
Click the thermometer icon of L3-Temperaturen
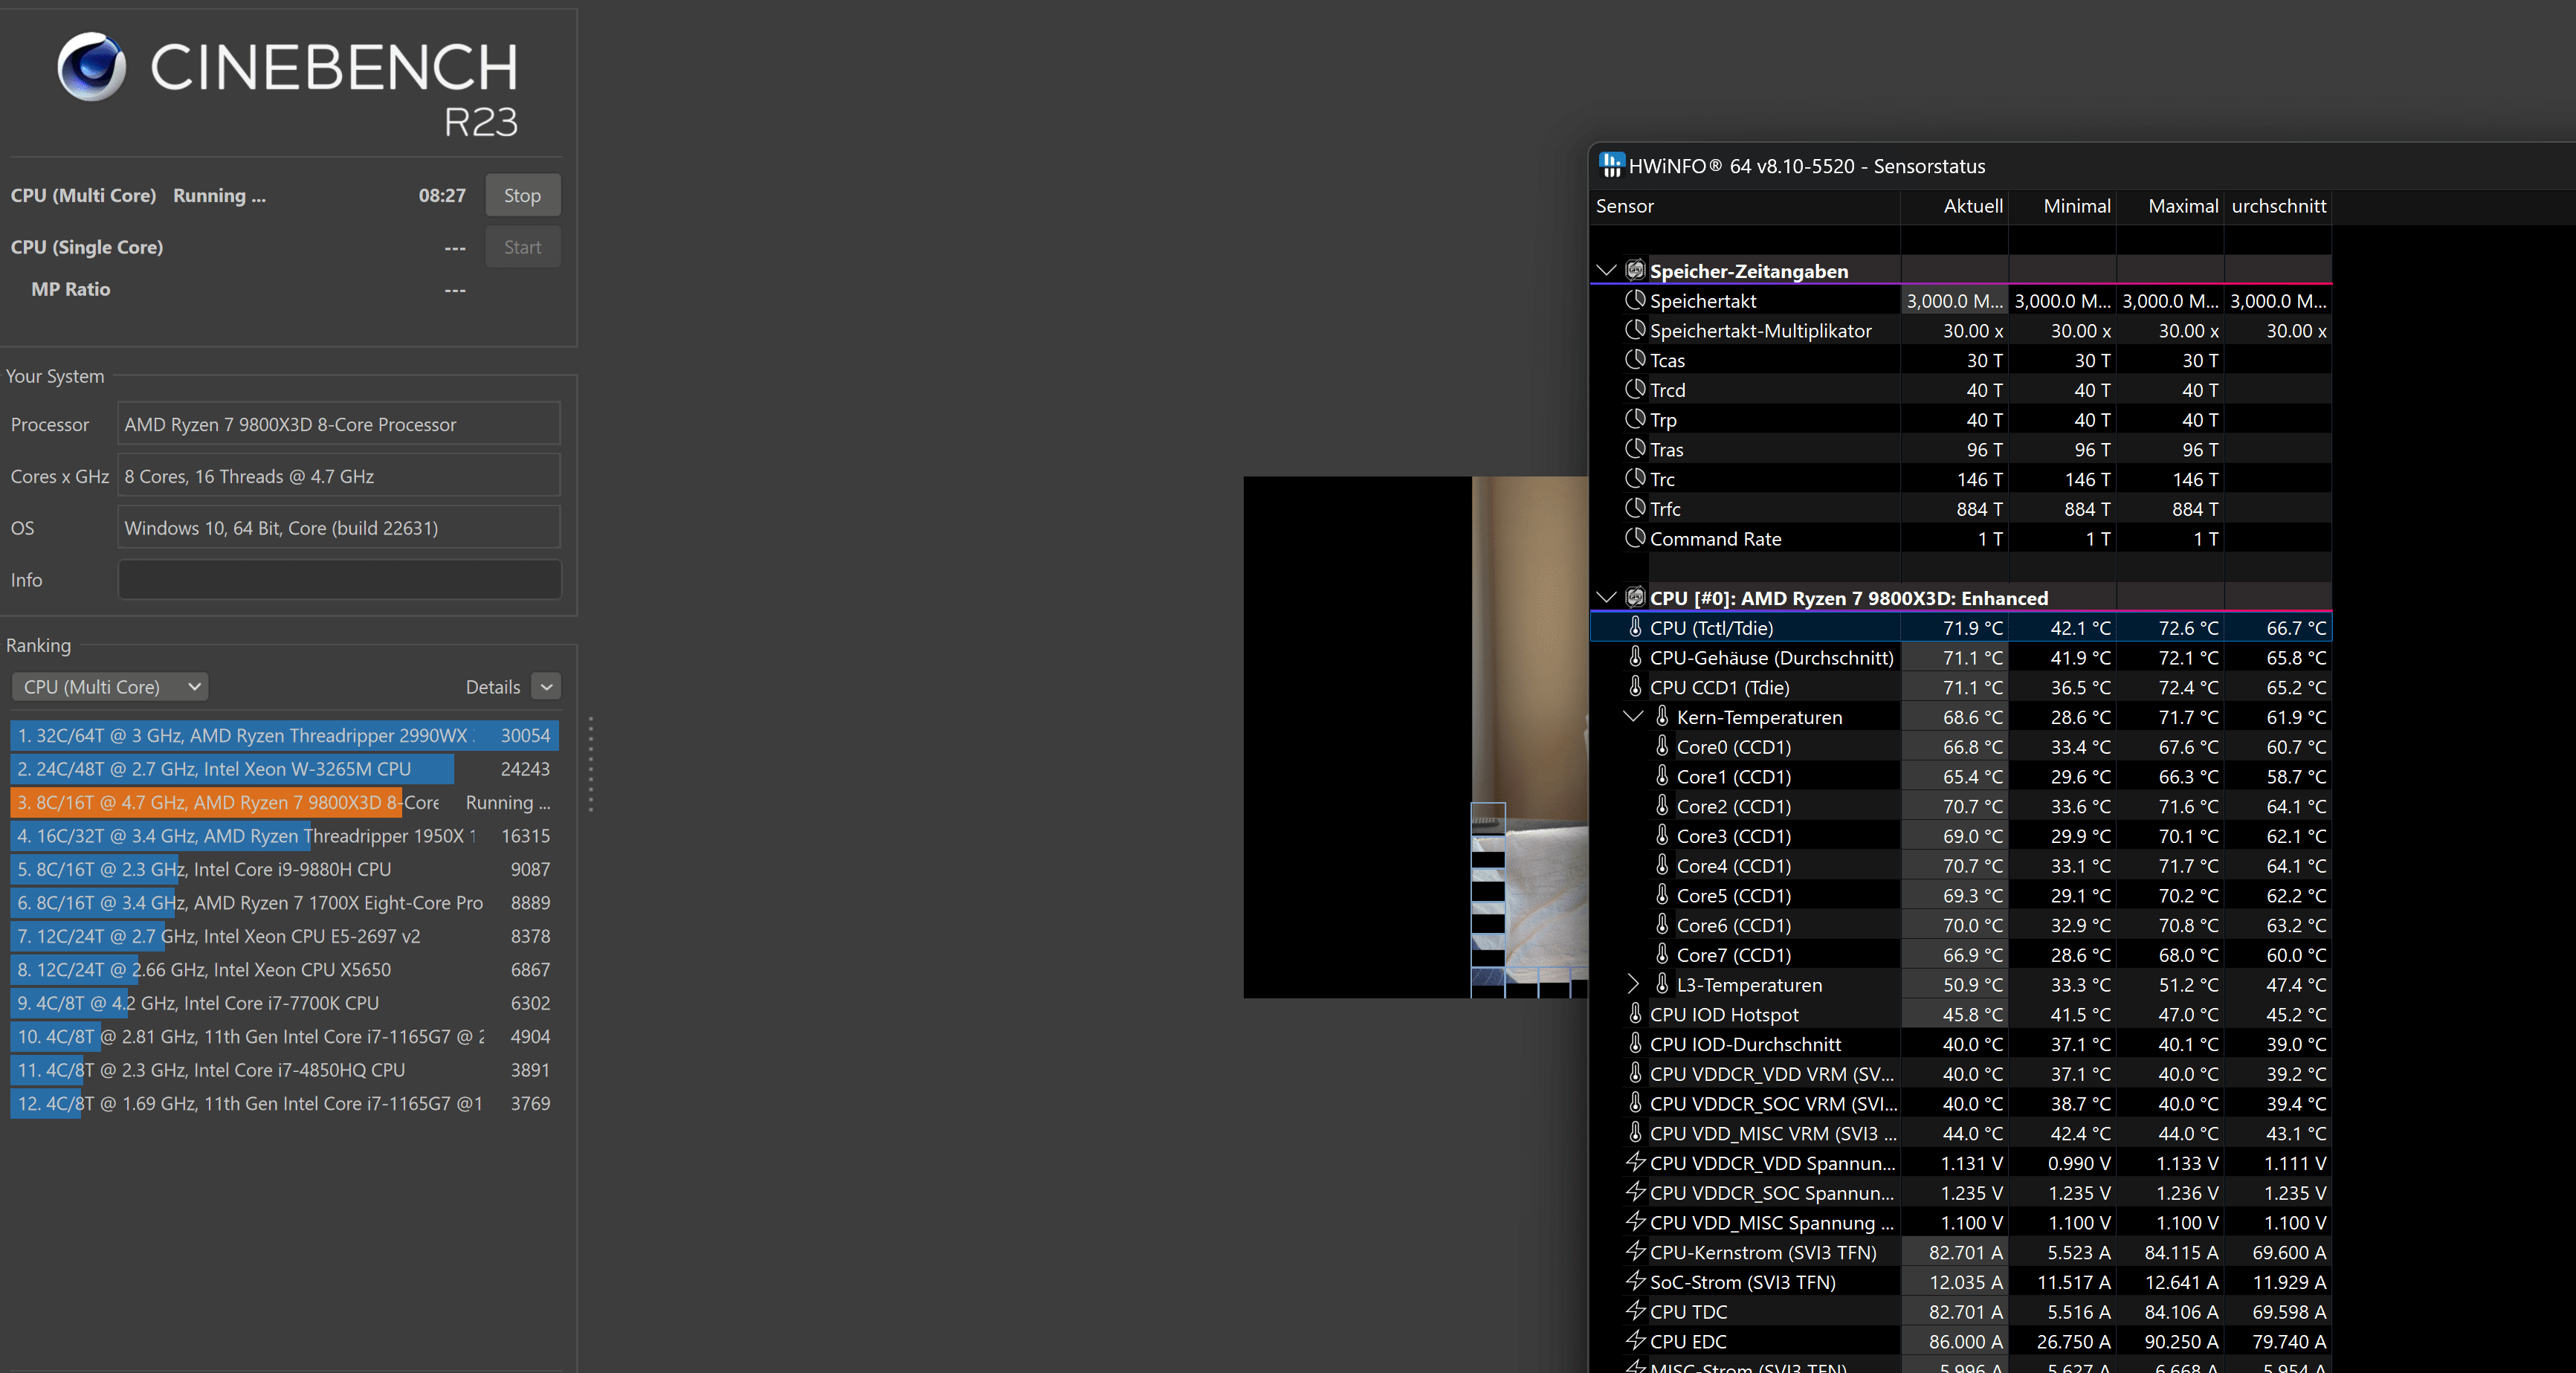pyautogui.click(x=1662, y=984)
